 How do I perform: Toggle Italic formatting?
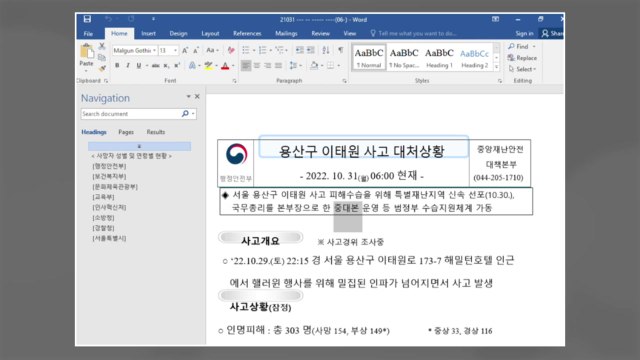click(128, 65)
